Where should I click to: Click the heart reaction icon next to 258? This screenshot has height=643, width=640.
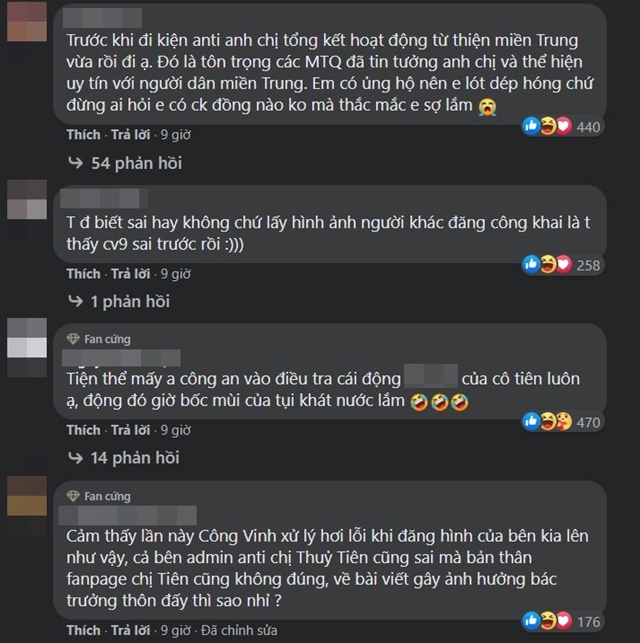pyautogui.click(x=564, y=264)
